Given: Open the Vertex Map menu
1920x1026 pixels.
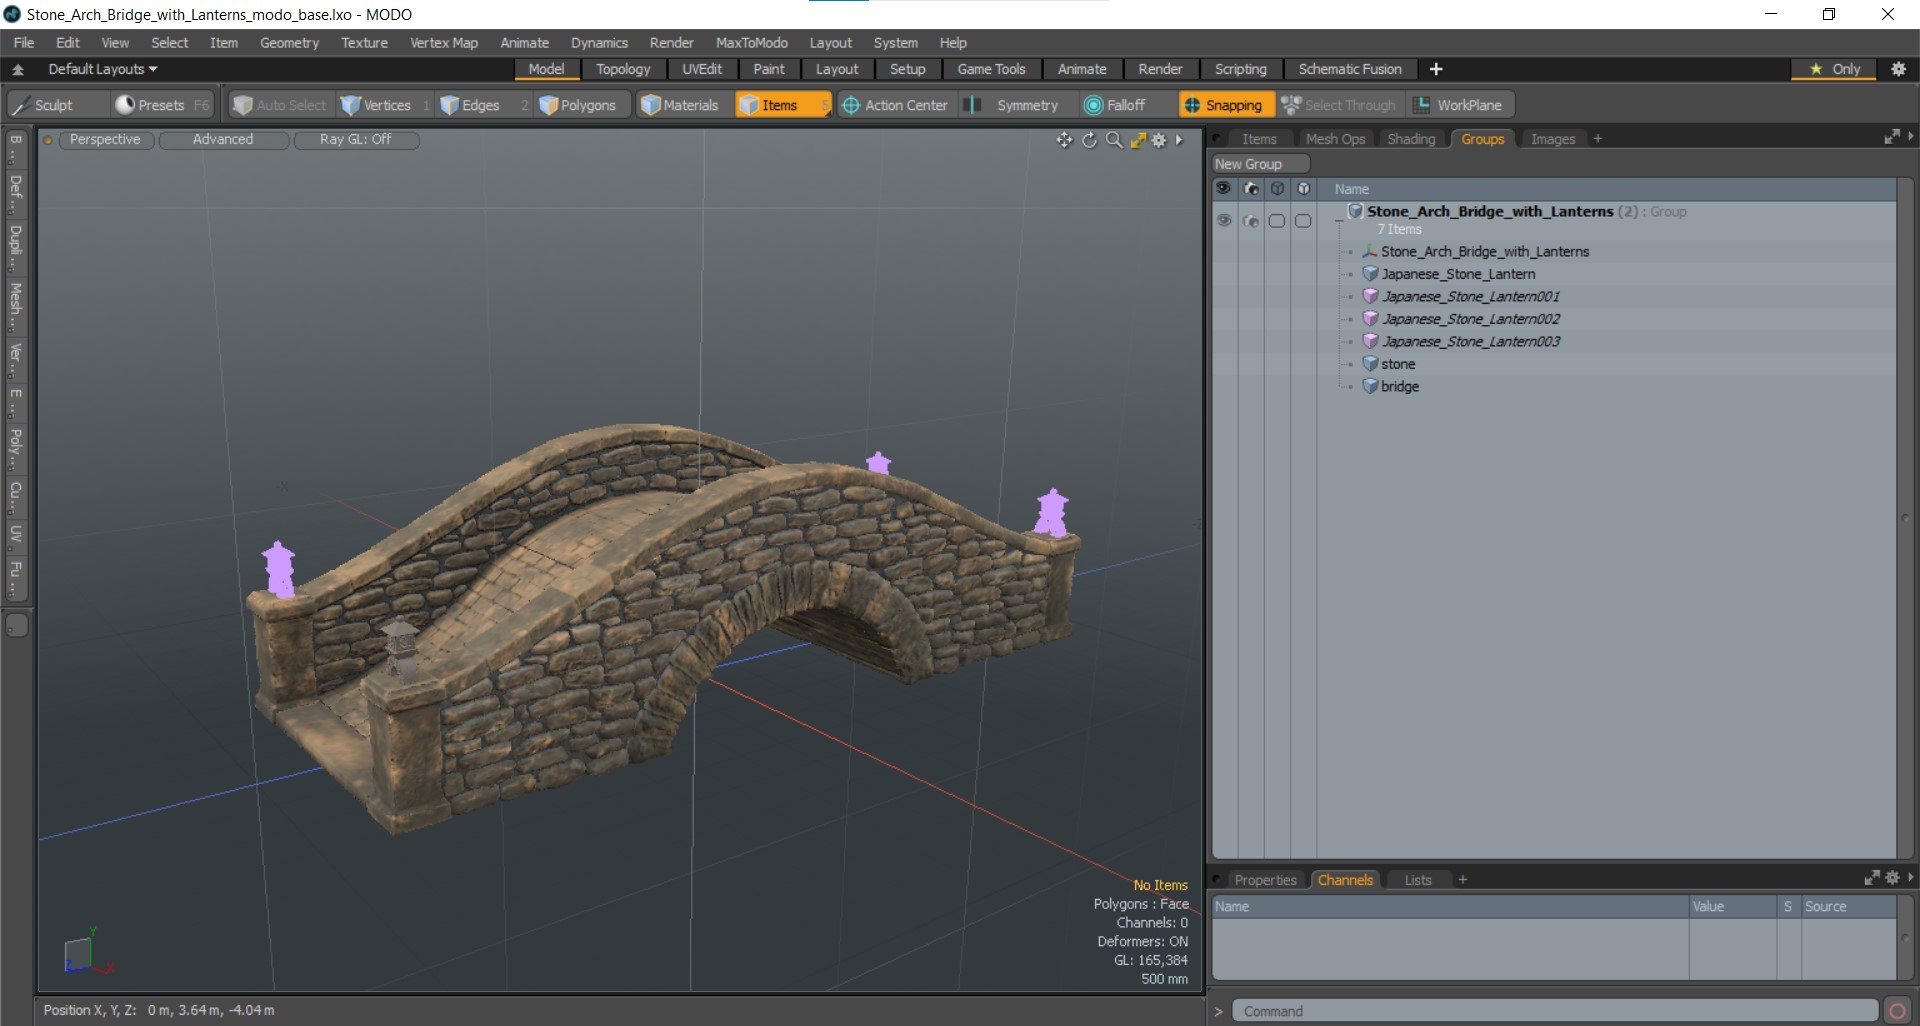Looking at the screenshot, I should pyautogui.click(x=444, y=43).
